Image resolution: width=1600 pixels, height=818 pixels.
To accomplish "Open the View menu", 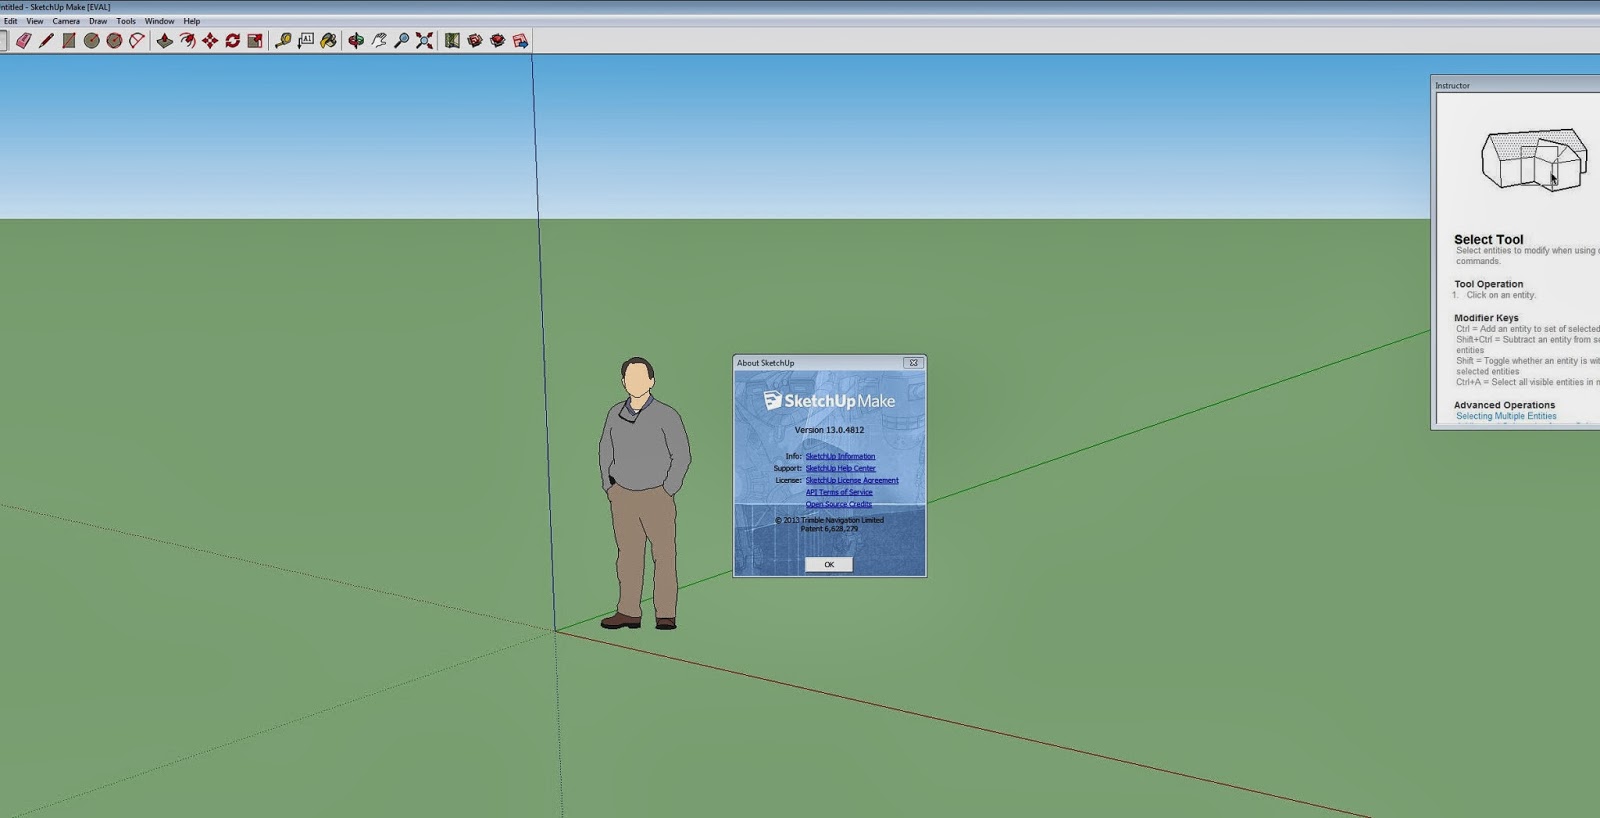I will coord(35,21).
